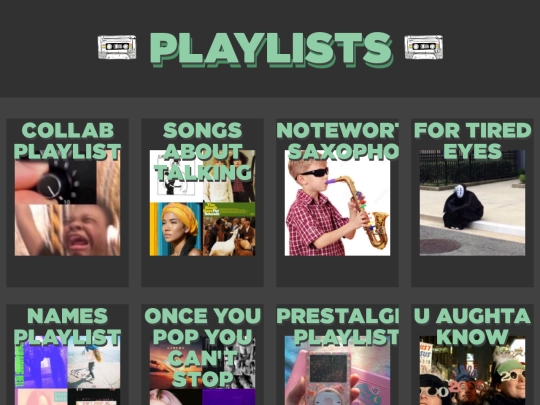
Task: Select the FOR TIRED EYES title
Action: [472, 141]
